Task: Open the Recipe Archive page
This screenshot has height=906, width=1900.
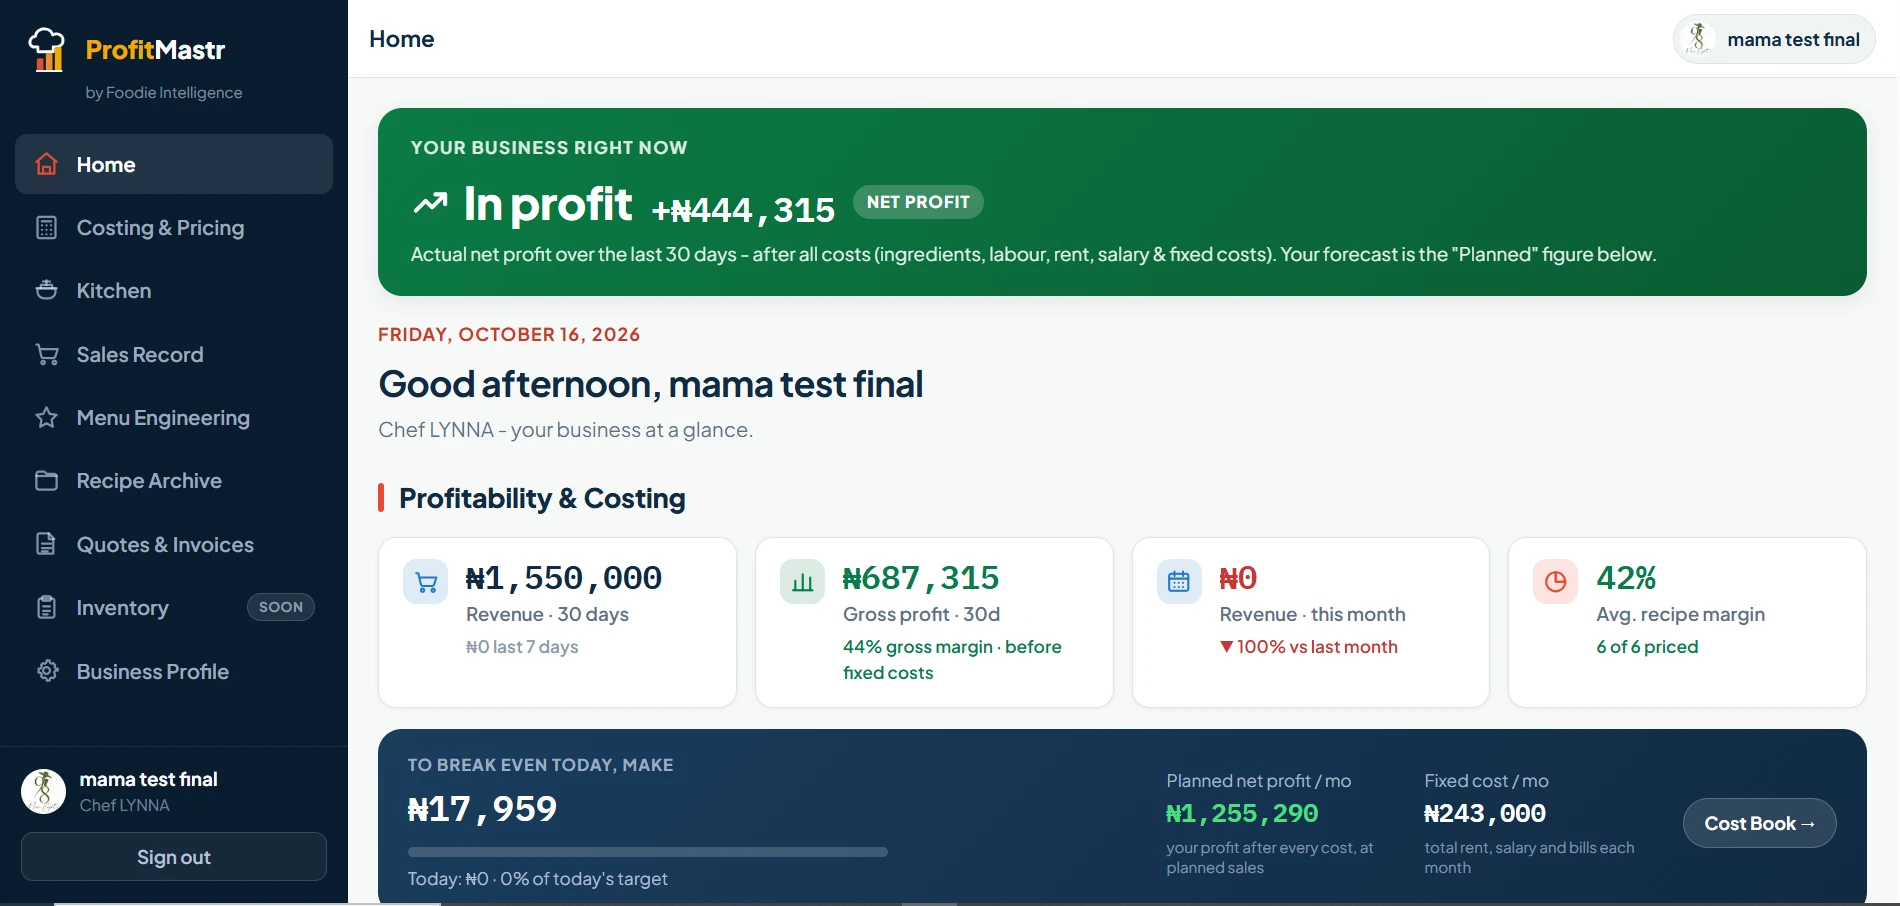Action: pos(174,480)
